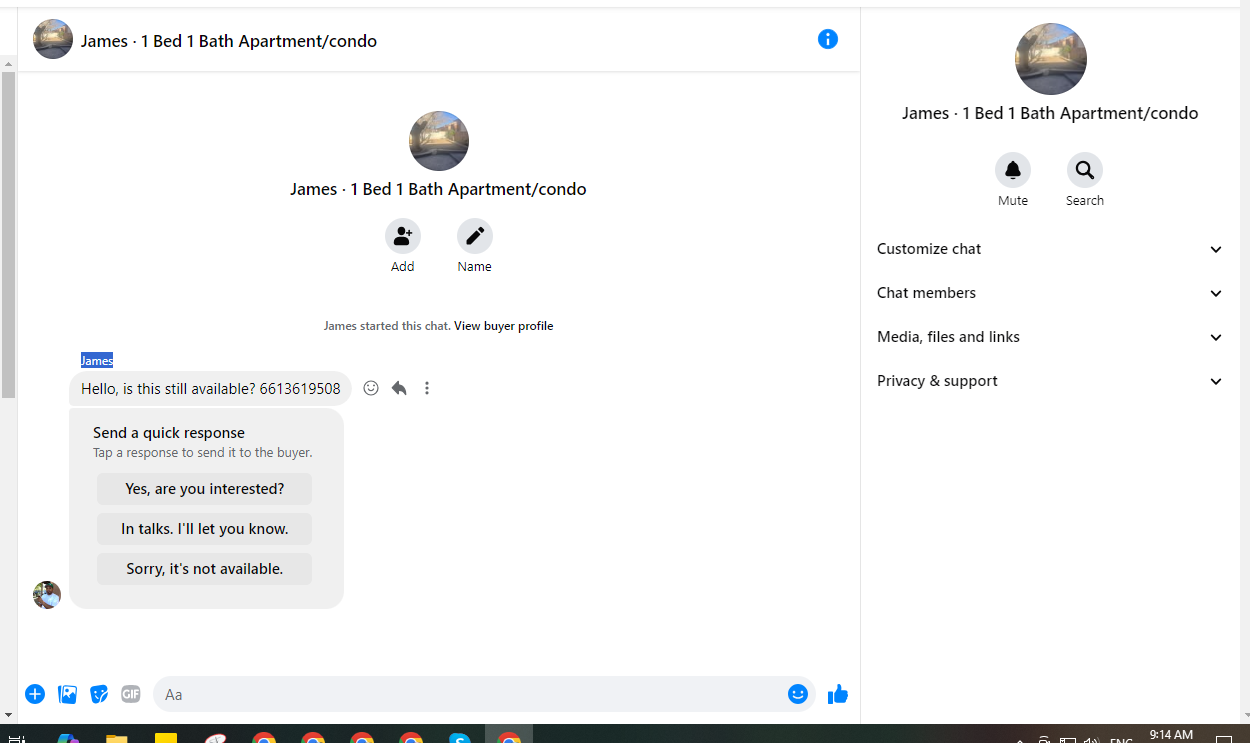Click the right panel profile picture
This screenshot has width=1250, height=743.
pos(1051,59)
